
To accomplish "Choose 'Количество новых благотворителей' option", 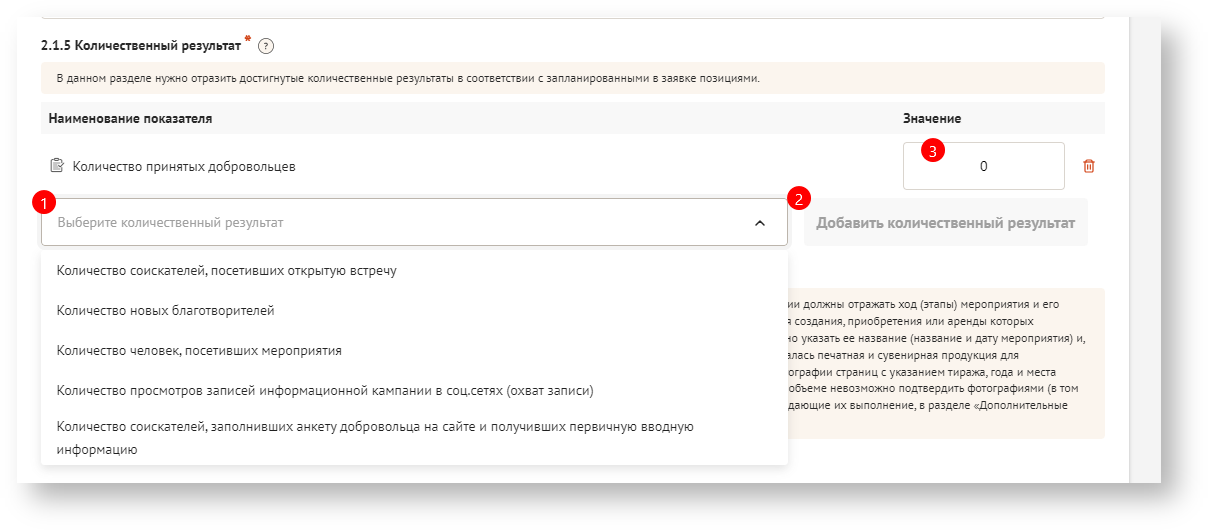I will tap(166, 311).
